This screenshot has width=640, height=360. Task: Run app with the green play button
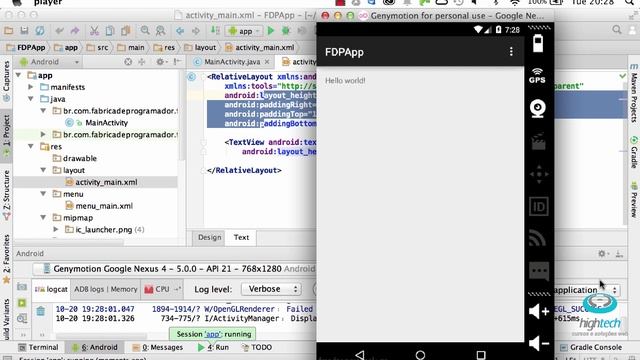pos(271,31)
